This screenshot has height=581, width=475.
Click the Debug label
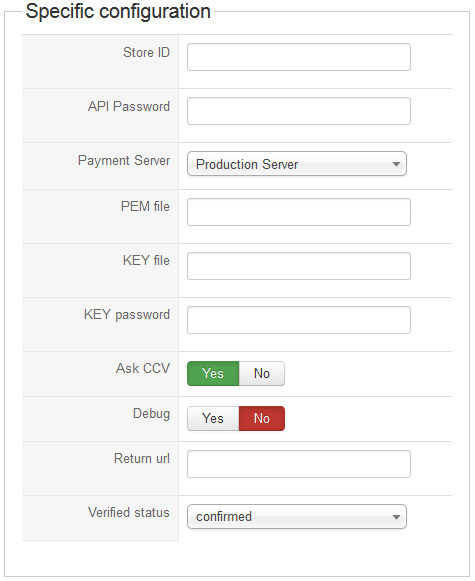pos(151,414)
